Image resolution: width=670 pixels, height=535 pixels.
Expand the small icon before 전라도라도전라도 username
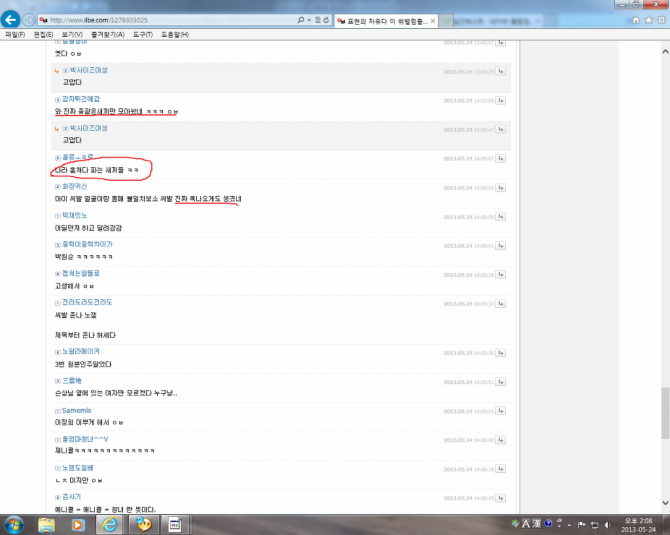tap(58, 303)
